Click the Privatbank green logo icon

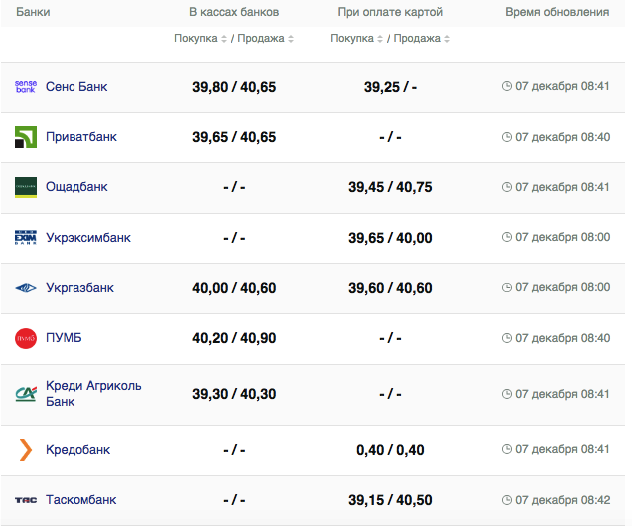click(26, 137)
